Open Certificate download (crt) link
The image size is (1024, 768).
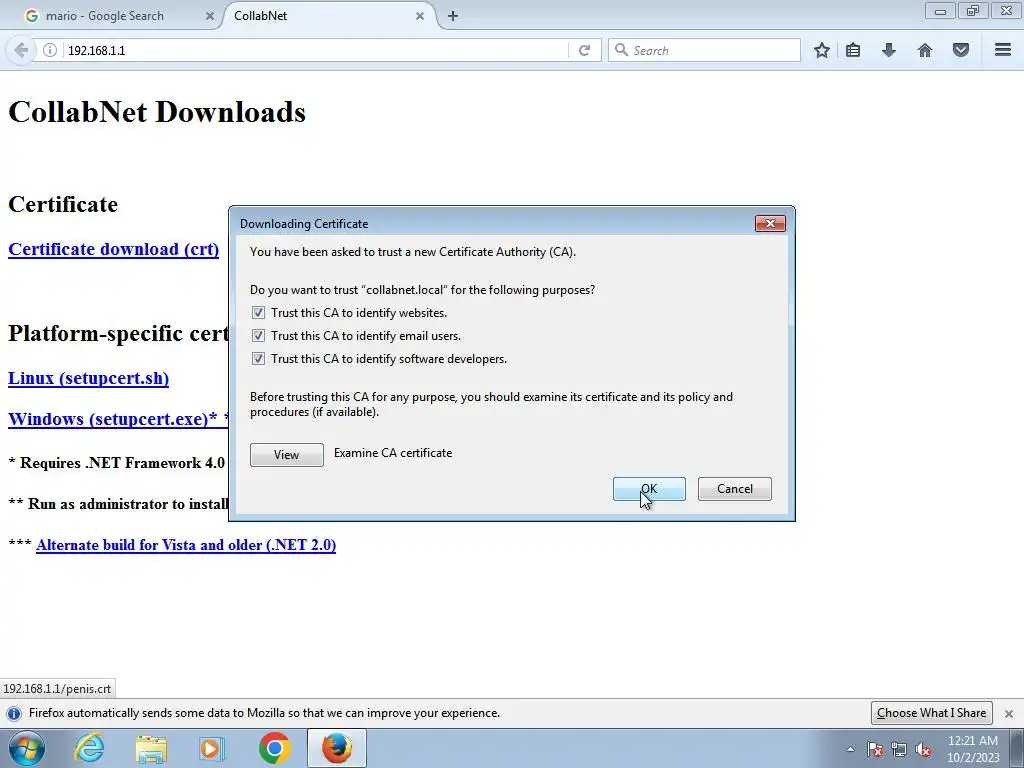114,249
